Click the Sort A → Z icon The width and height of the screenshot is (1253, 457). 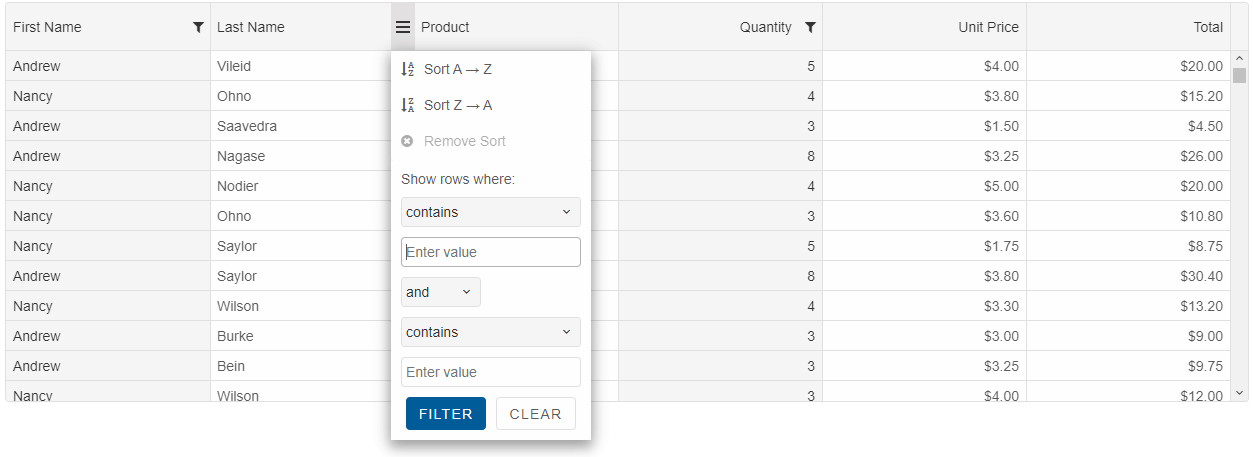pyautogui.click(x=408, y=70)
